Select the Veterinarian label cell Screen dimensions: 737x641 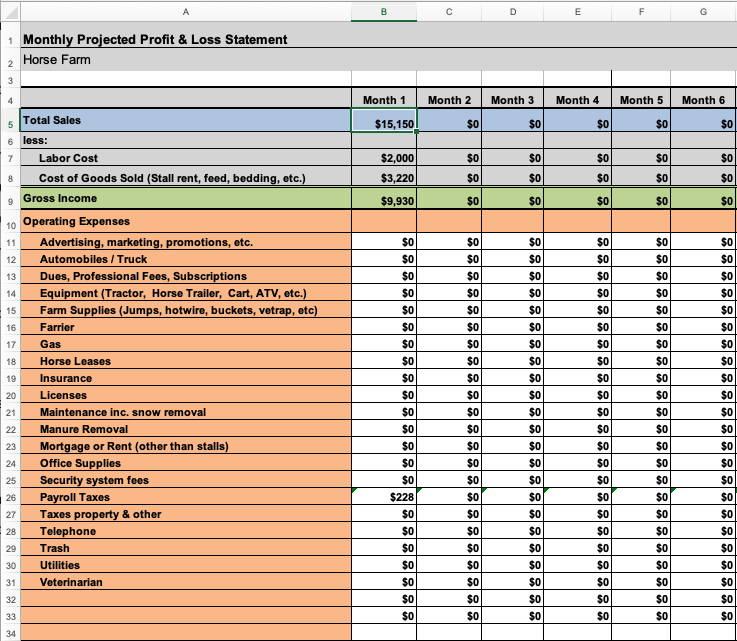click(x=185, y=582)
